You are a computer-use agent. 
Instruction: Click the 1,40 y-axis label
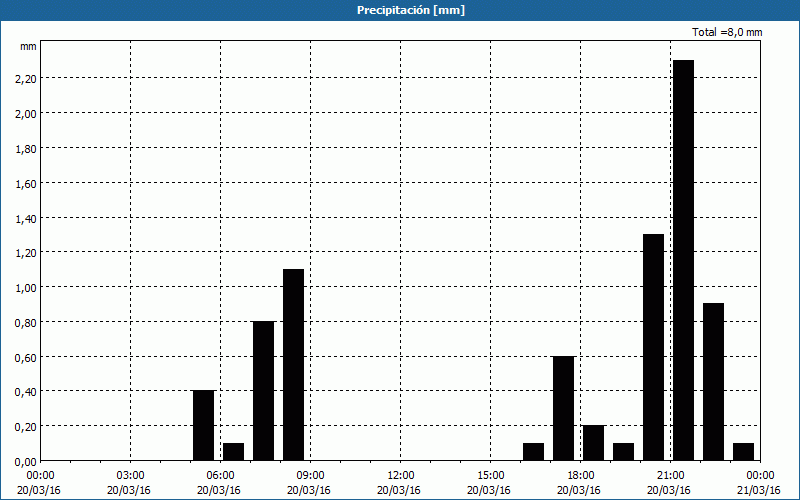(x=26, y=218)
